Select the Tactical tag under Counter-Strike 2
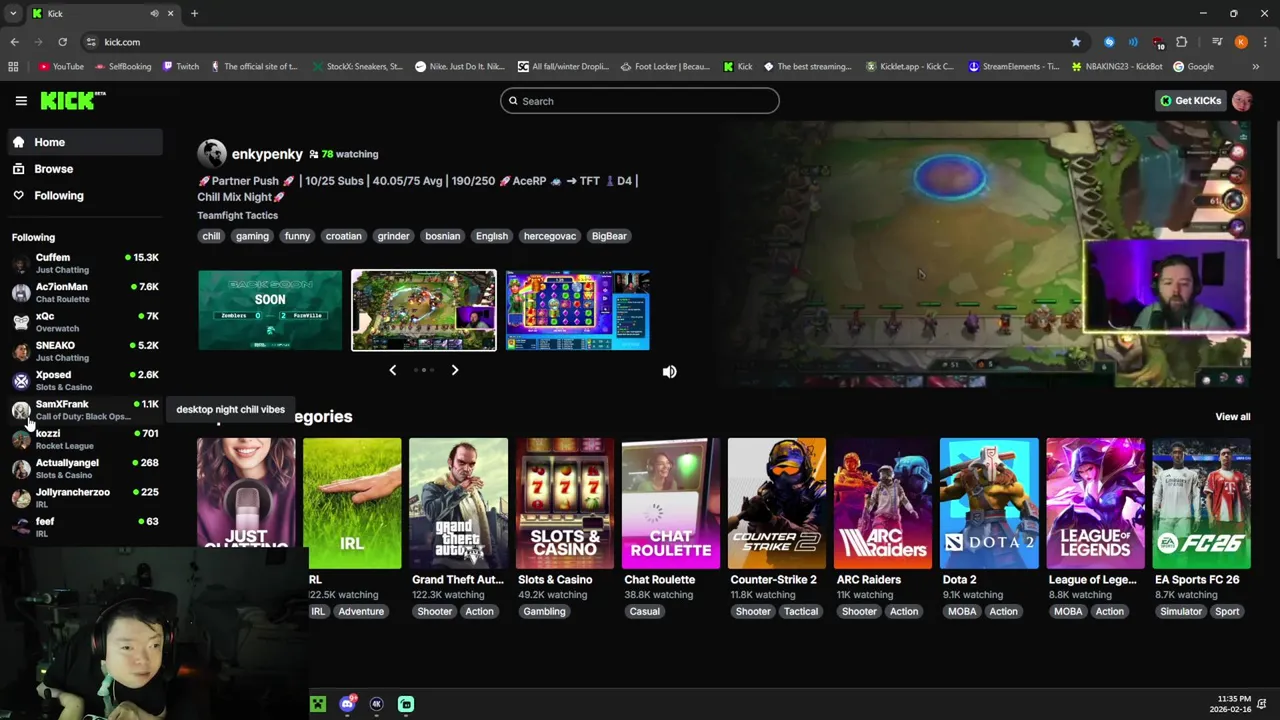Screen dimensions: 1280x720 pos(800,612)
